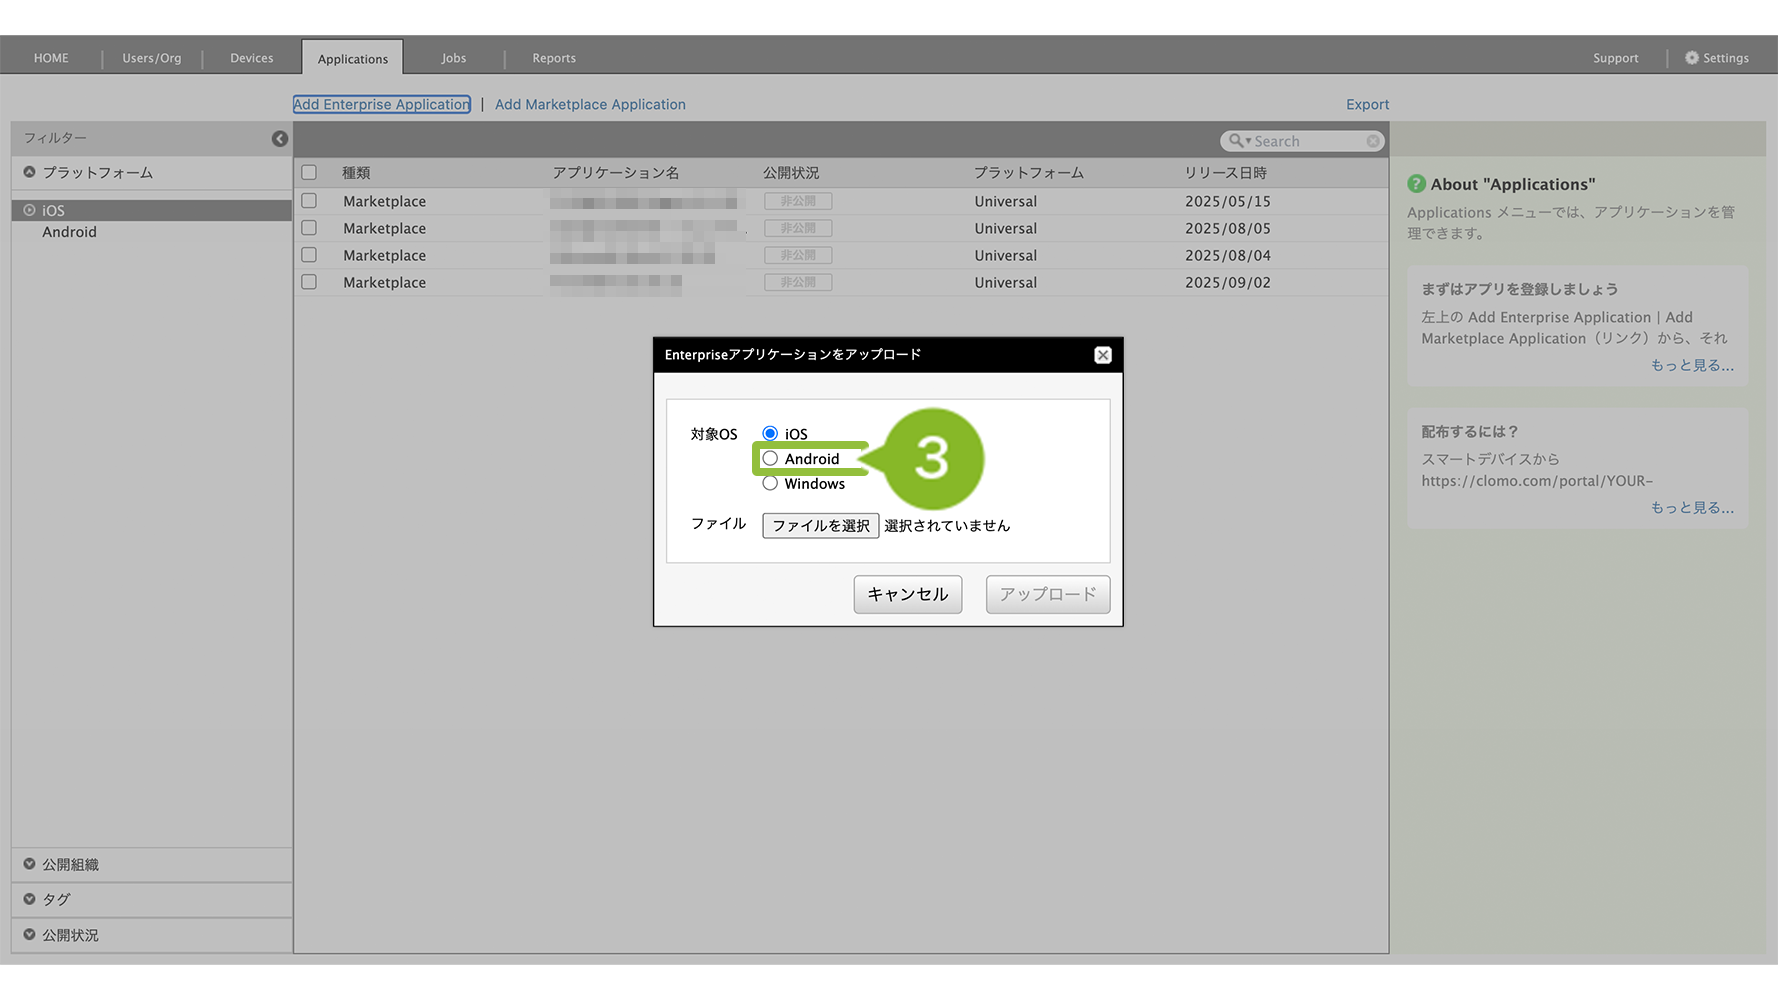Click the Settings gear icon

(x=1692, y=58)
